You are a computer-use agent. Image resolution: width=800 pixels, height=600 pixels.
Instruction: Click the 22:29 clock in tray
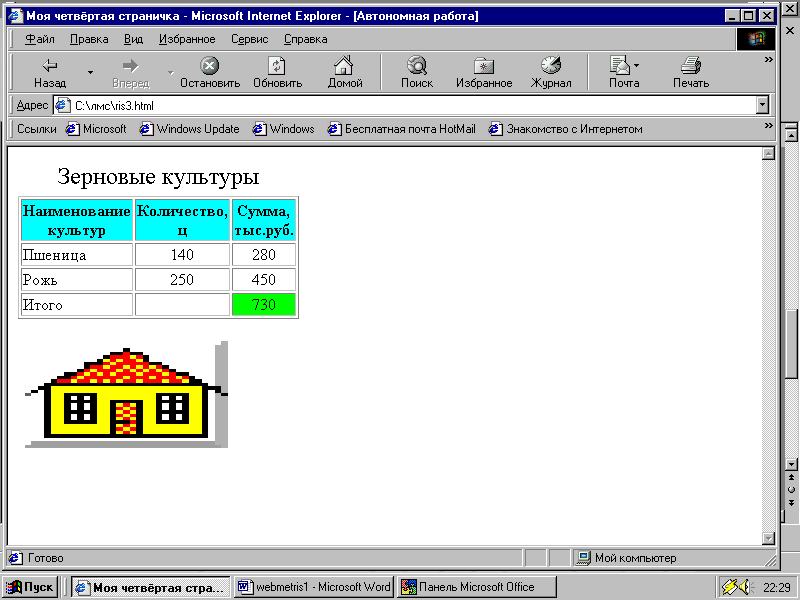click(x=777, y=587)
